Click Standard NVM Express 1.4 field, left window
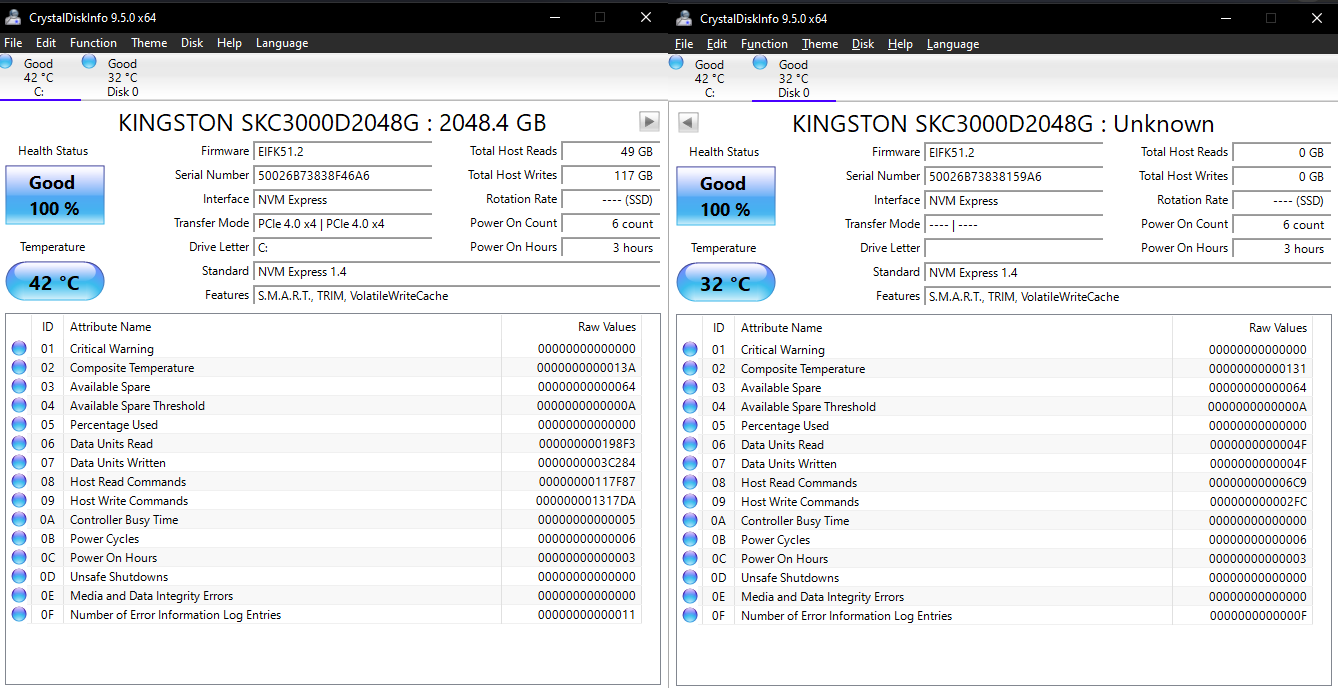Image resolution: width=1338 pixels, height=688 pixels. coord(457,271)
